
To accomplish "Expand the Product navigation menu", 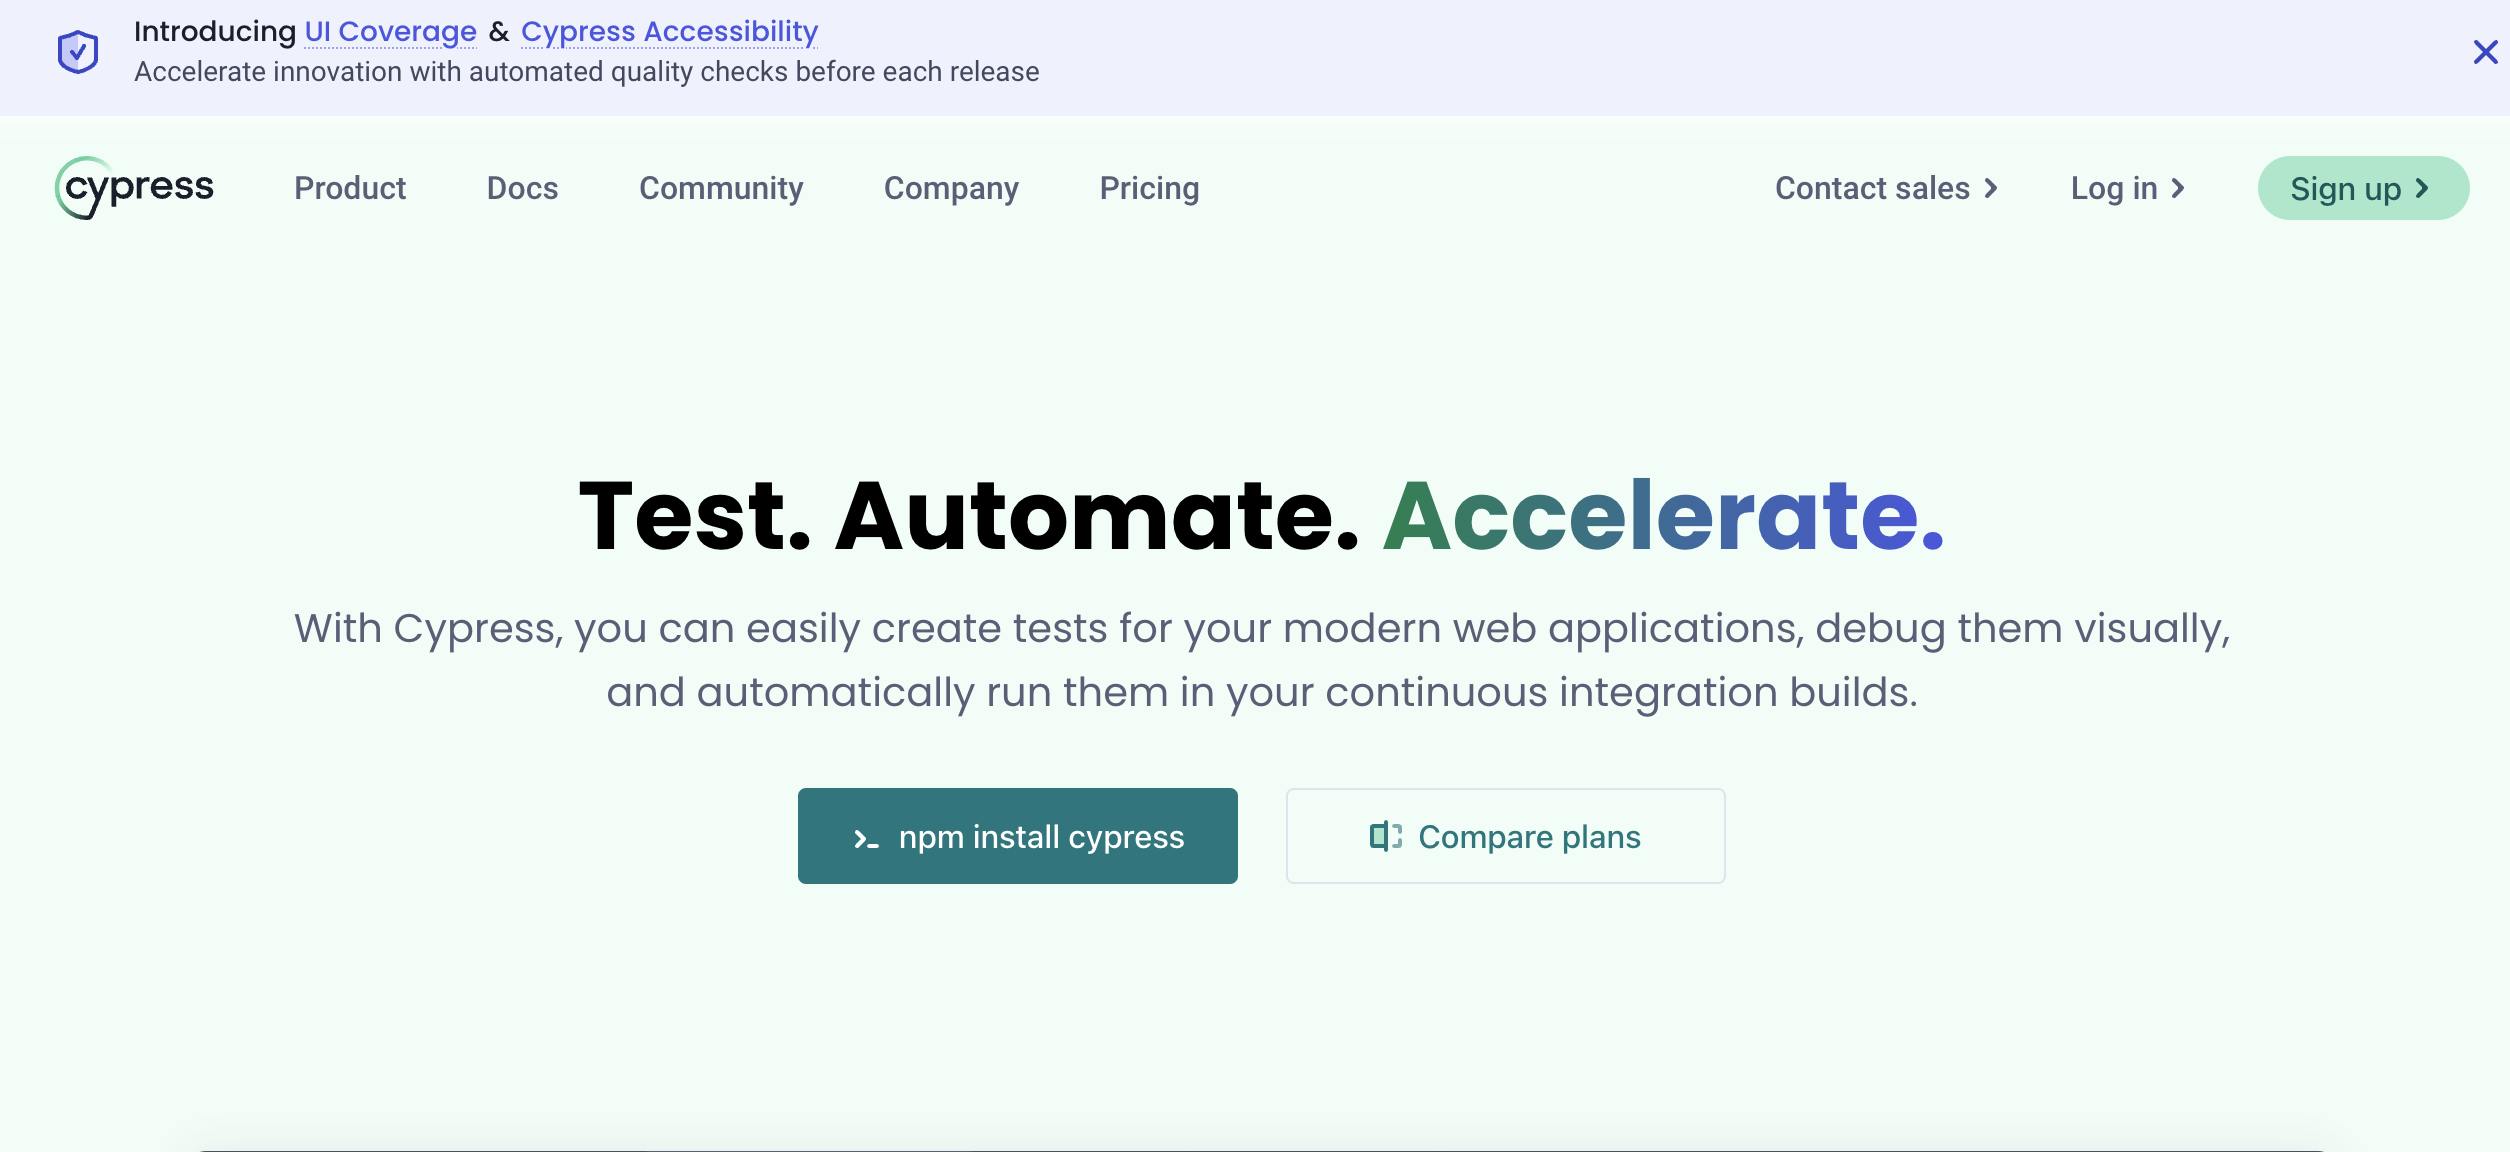I will pyautogui.click(x=349, y=187).
